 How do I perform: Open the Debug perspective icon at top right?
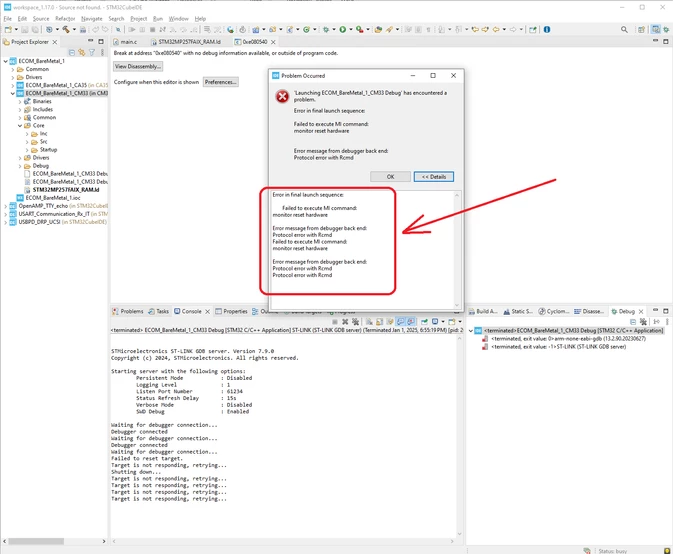(666, 30)
